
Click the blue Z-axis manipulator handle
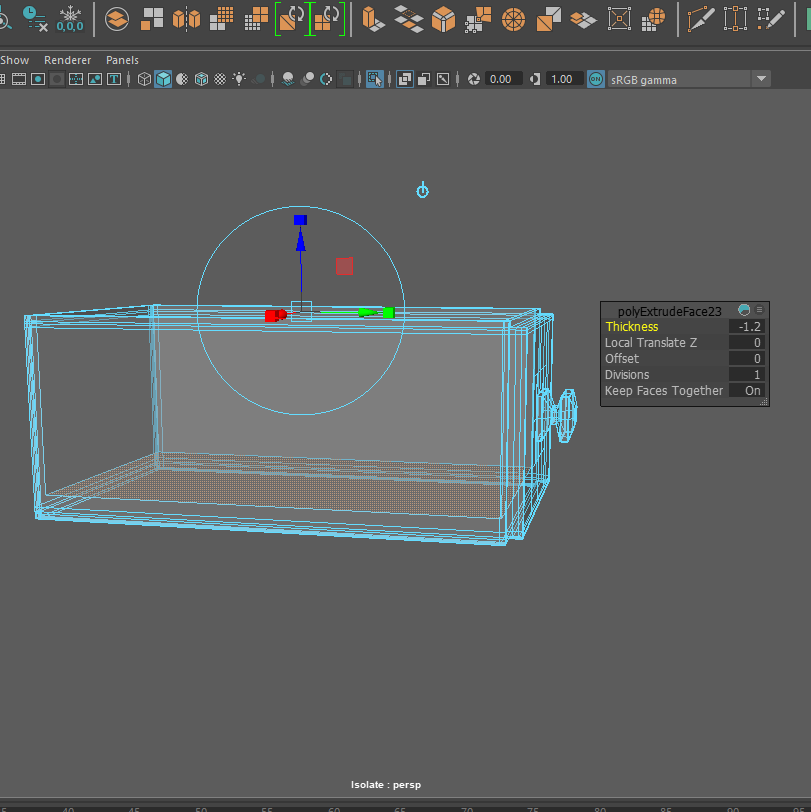(x=300, y=220)
